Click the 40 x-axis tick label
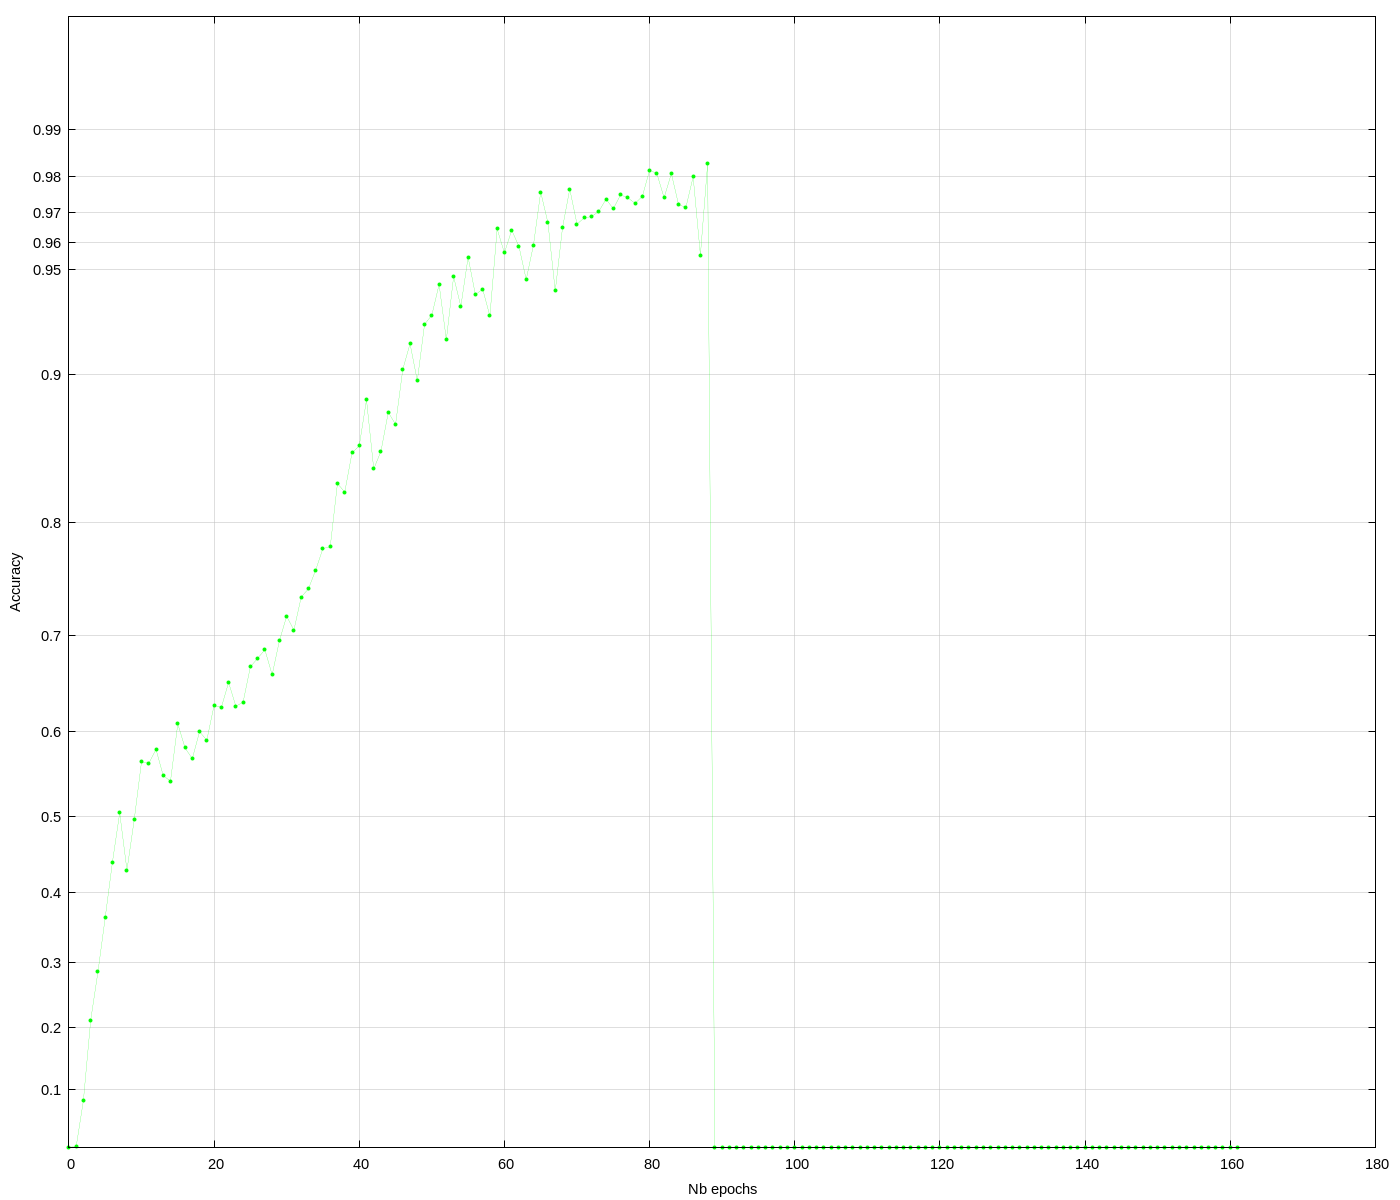This screenshot has width=1400, height=1200. [x=361, y=1165]
